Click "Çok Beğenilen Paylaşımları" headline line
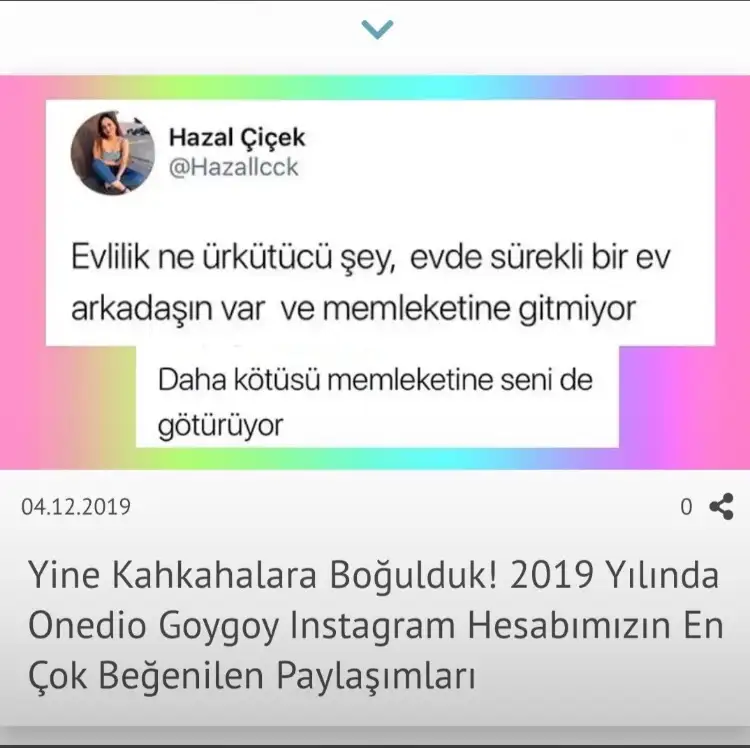This screenshot has width=750, height=748. pos(252,676)
